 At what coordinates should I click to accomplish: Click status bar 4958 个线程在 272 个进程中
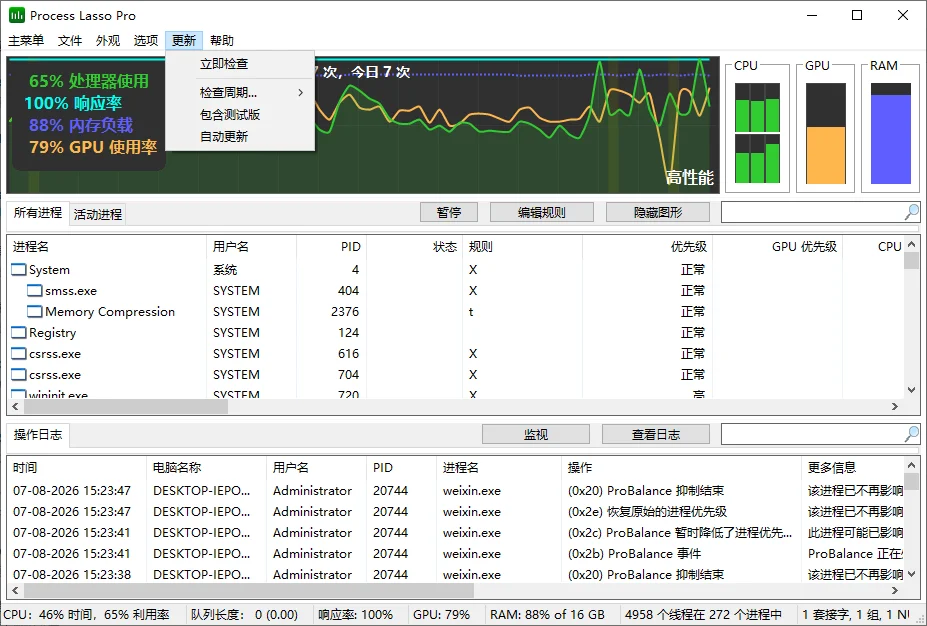click(703, 615)
